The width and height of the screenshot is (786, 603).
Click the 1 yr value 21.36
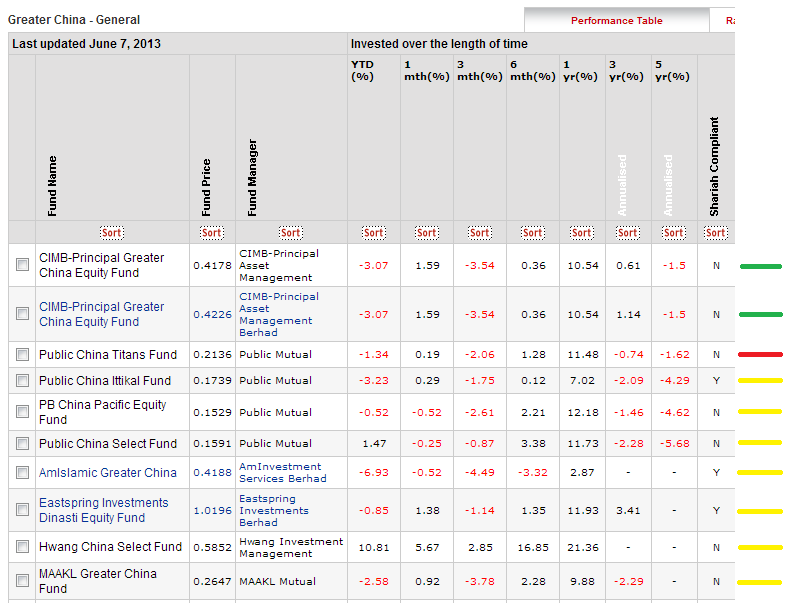[x=582, y=547]
